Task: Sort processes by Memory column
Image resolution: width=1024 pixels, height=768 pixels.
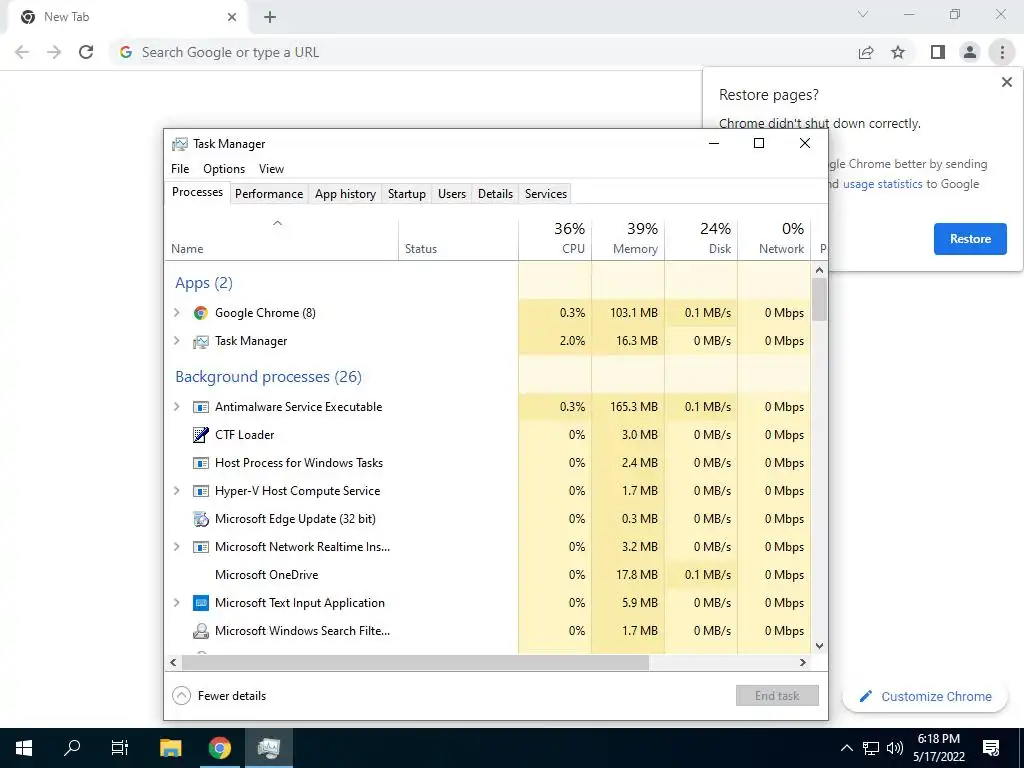Action: pyautogui.click(x=628, y=239)
